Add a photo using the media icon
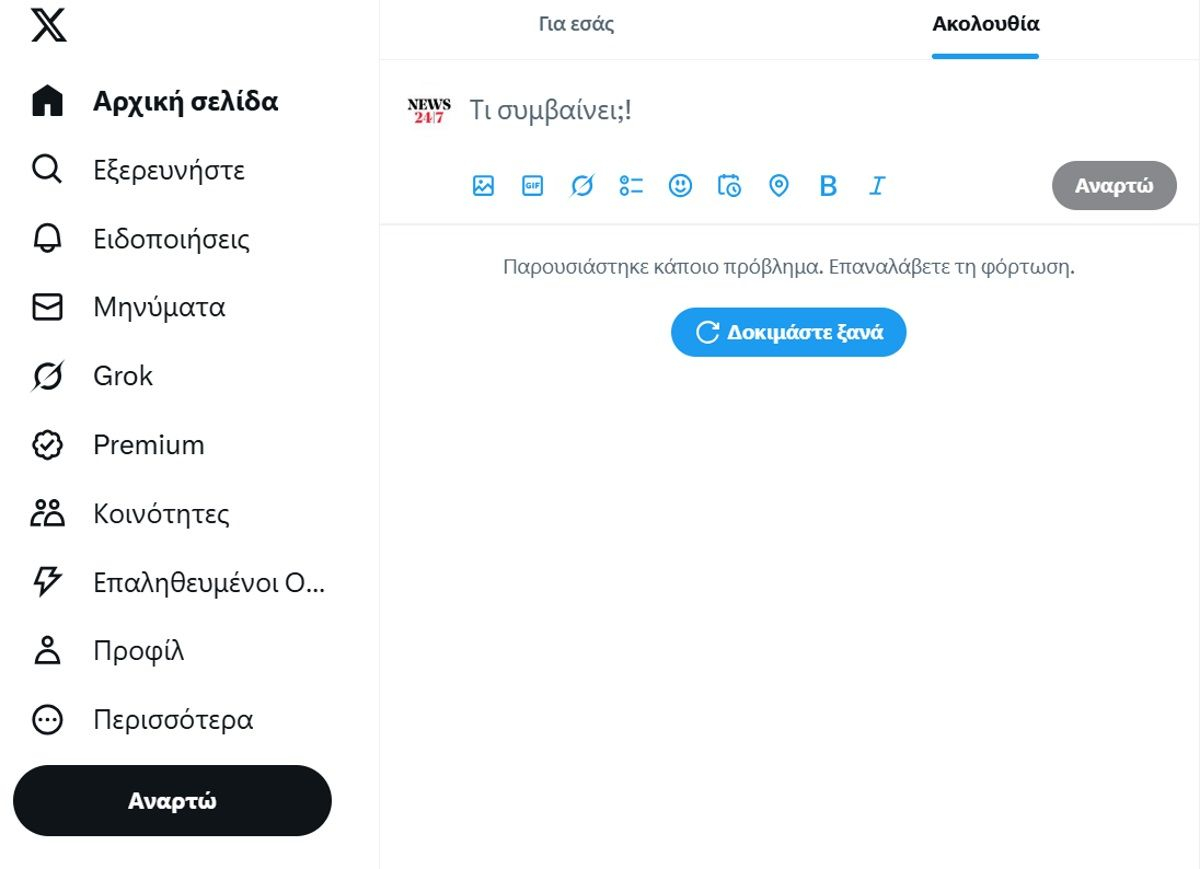Viewport: 1200px width, 869px height. pos(484,186)
